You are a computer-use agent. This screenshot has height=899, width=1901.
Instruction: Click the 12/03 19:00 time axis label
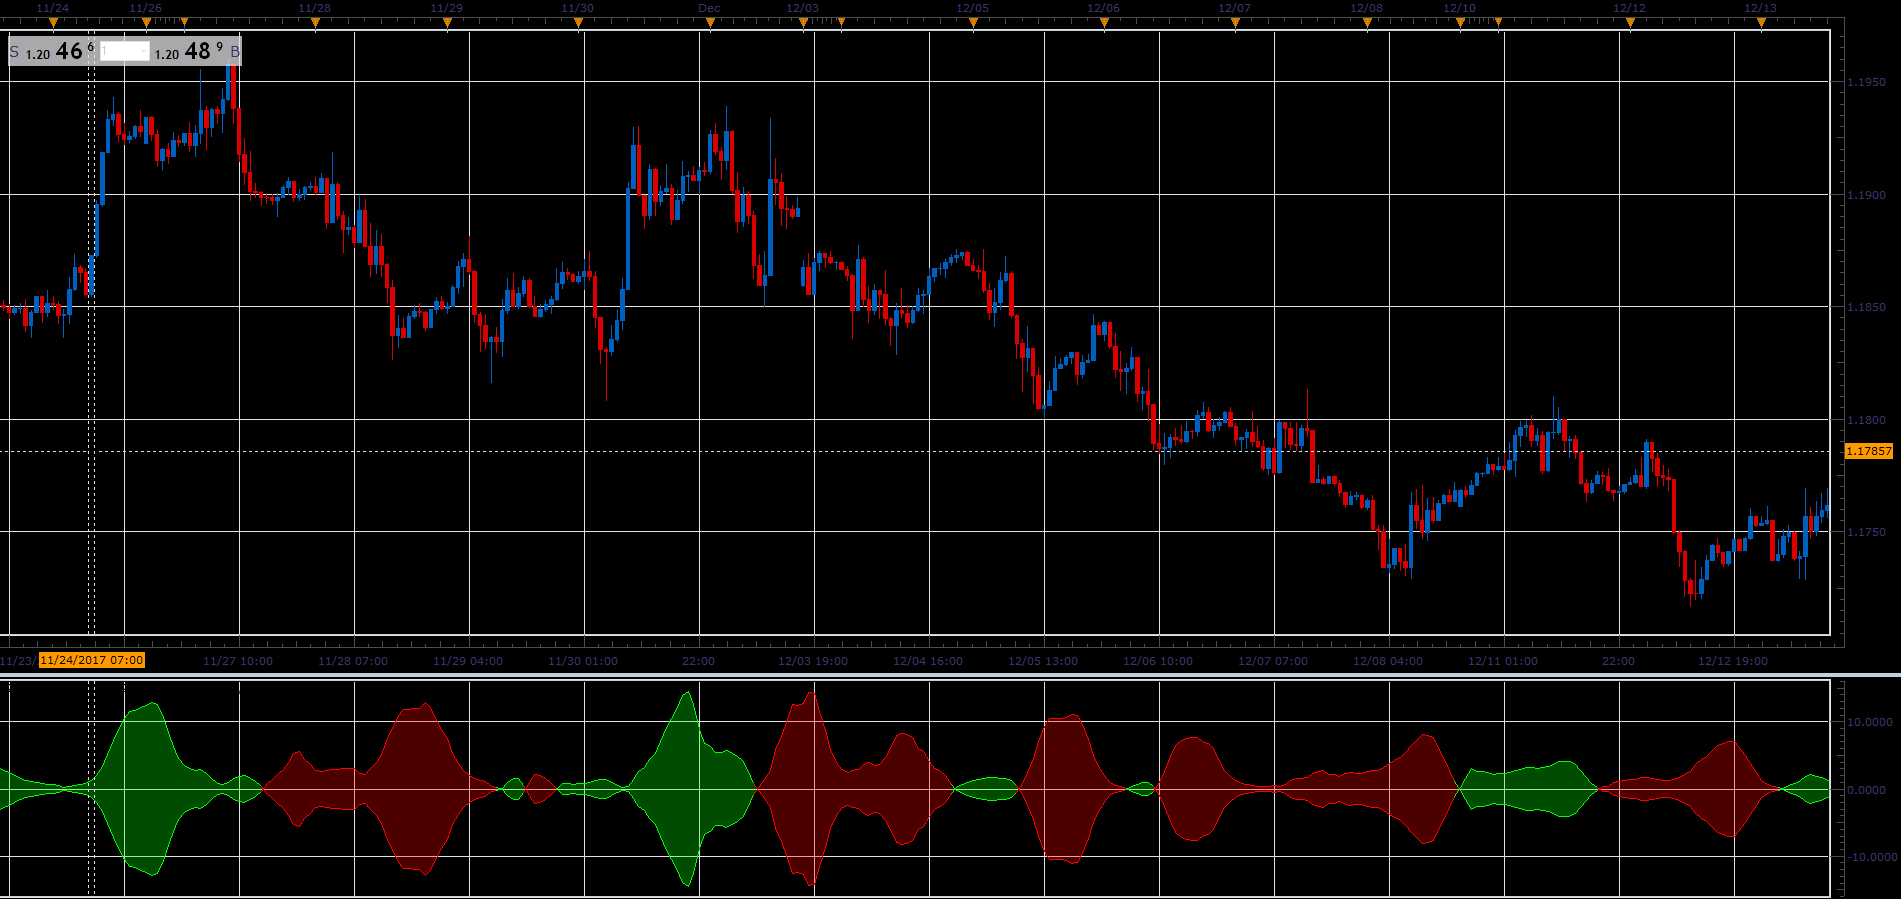pyautogui.click(x=813, y=661)
